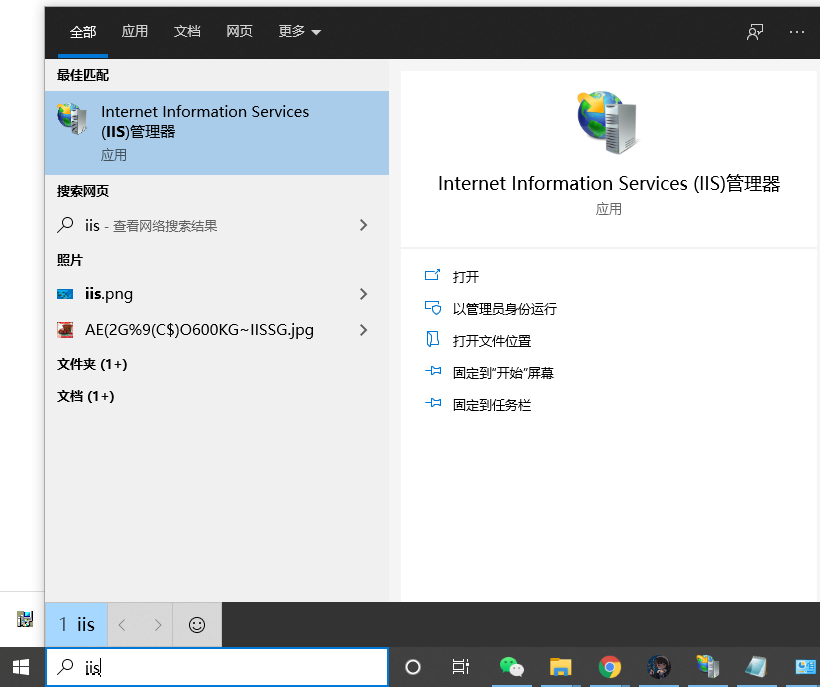Select 固定到任务栏 to pin to taskbar

(x=491, y=404)
